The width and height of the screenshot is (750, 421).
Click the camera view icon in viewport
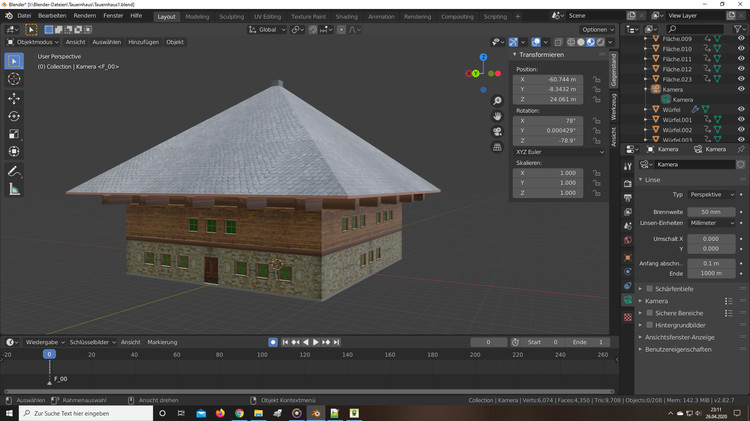[x=497, y=132]
